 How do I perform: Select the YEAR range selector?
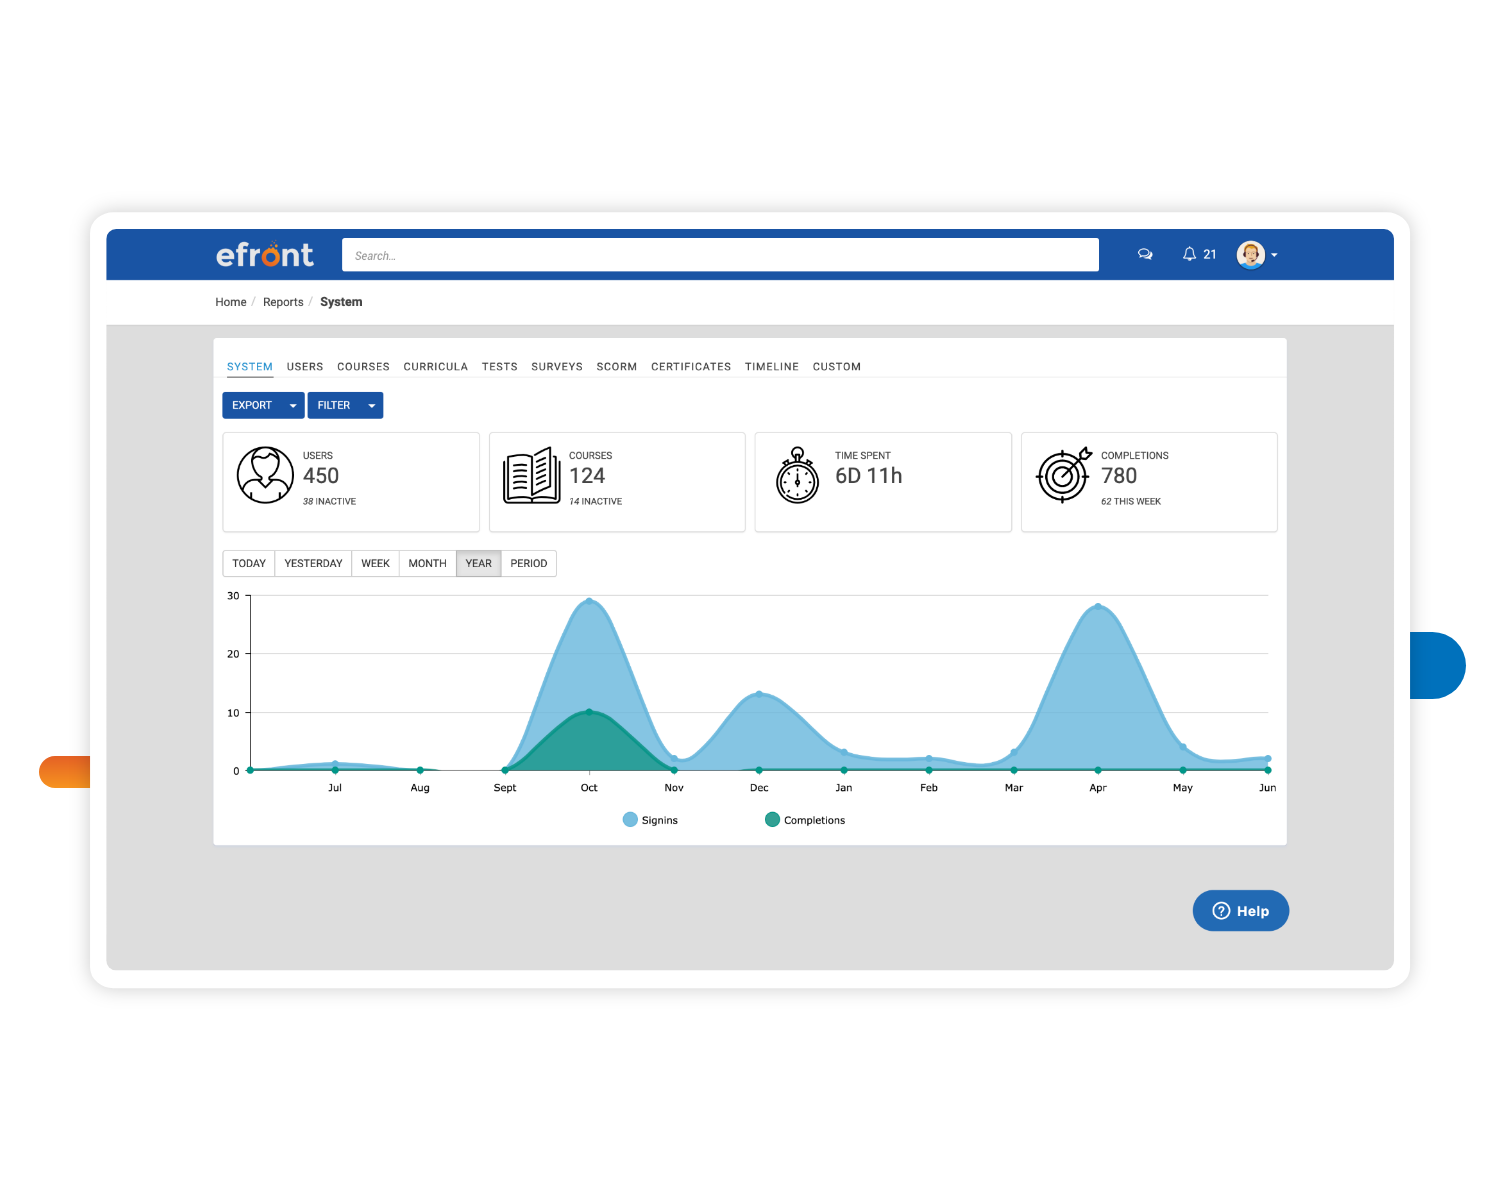478,563
